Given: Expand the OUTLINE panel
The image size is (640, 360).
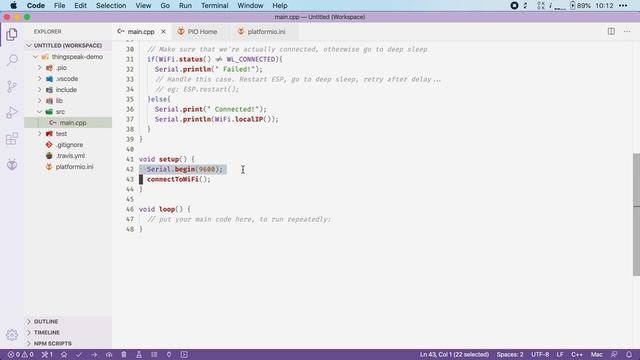Looking at the screenshot, I should (68, 322).
